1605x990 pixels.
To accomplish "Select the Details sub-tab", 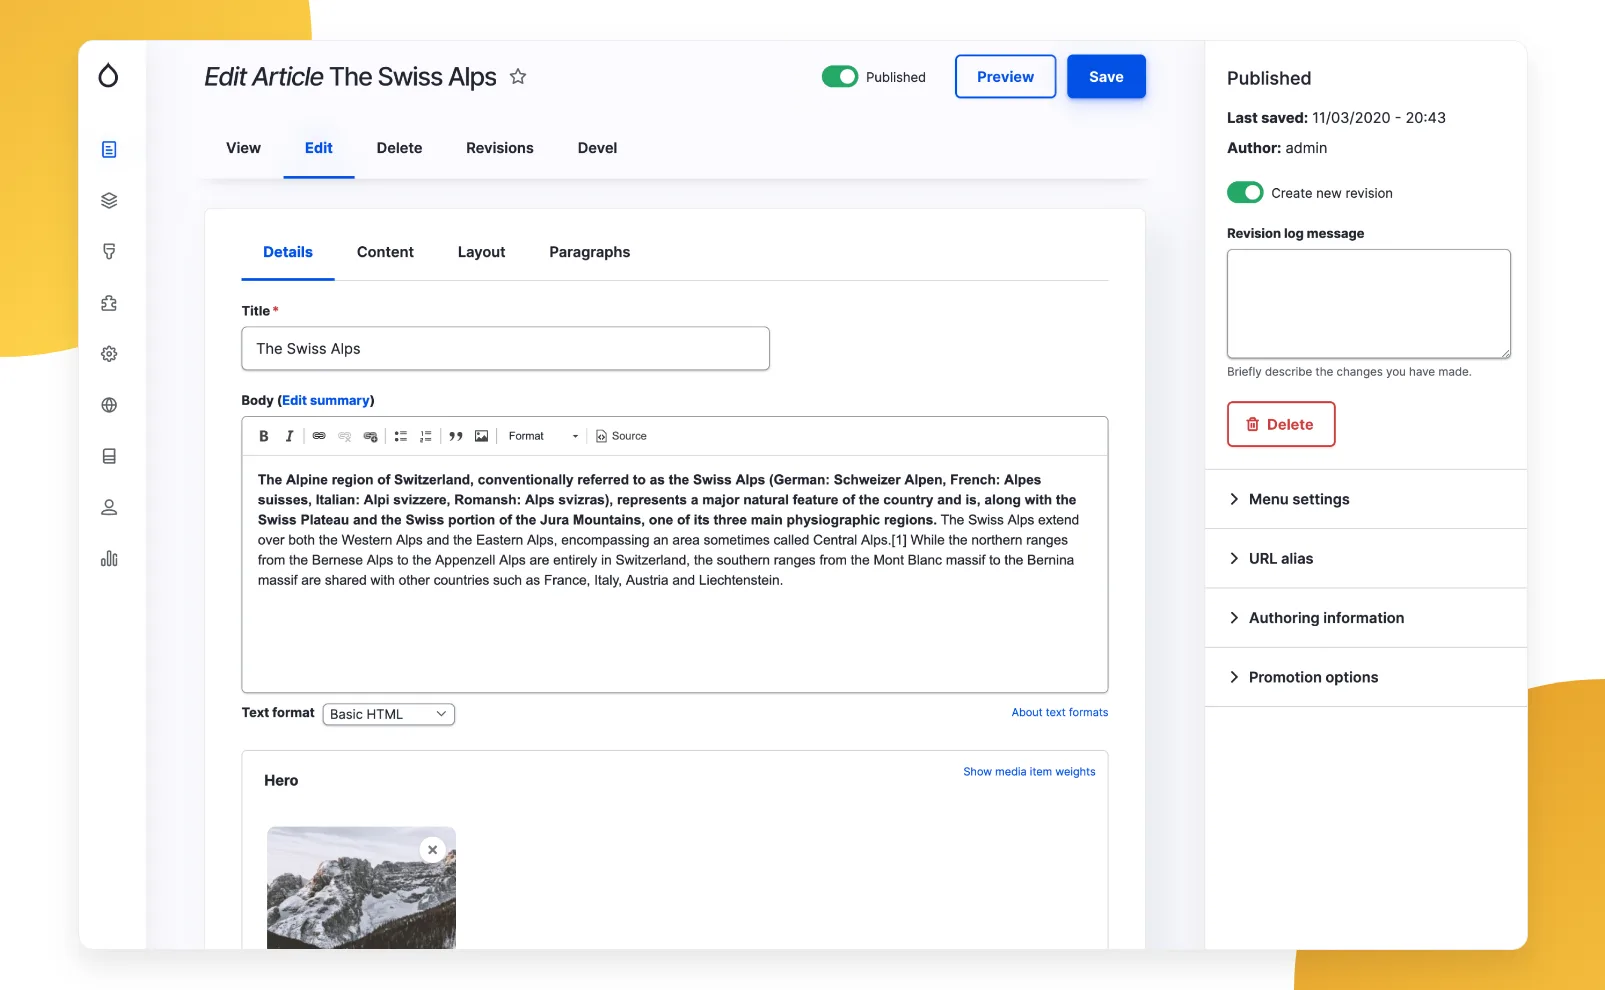I will (288, 252).
